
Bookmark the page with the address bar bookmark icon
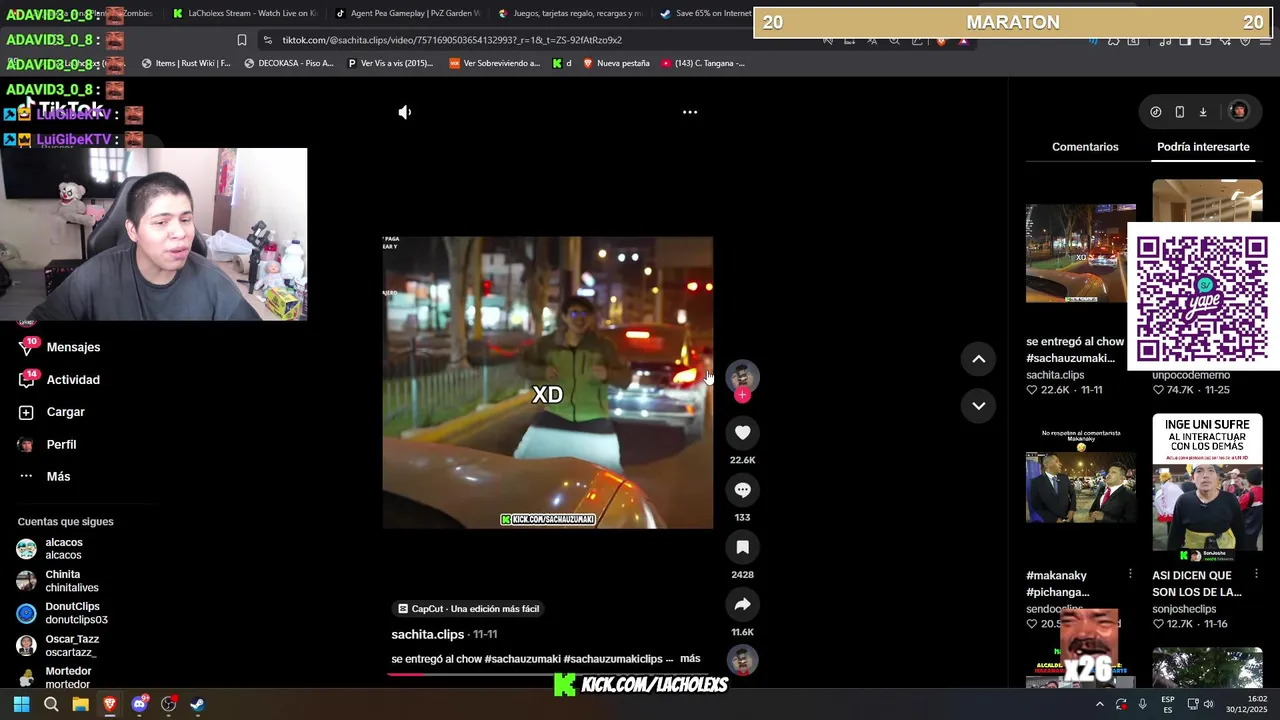(241, 40)
